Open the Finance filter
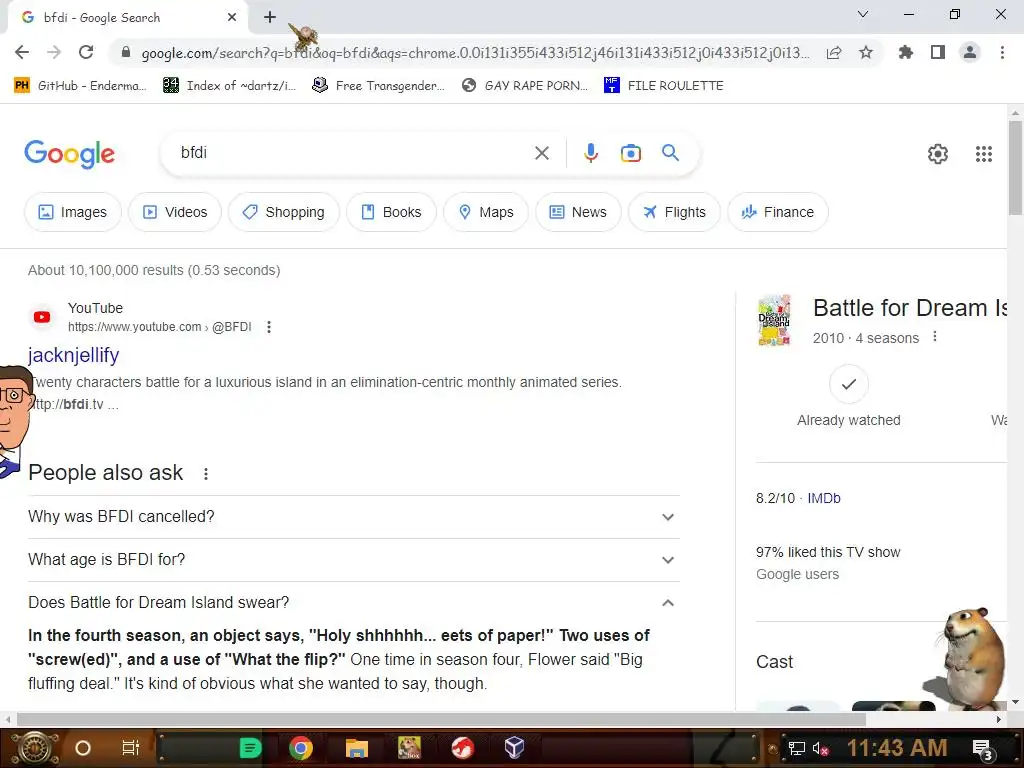This screenshot has width=1024, height=768. point(778,212)
